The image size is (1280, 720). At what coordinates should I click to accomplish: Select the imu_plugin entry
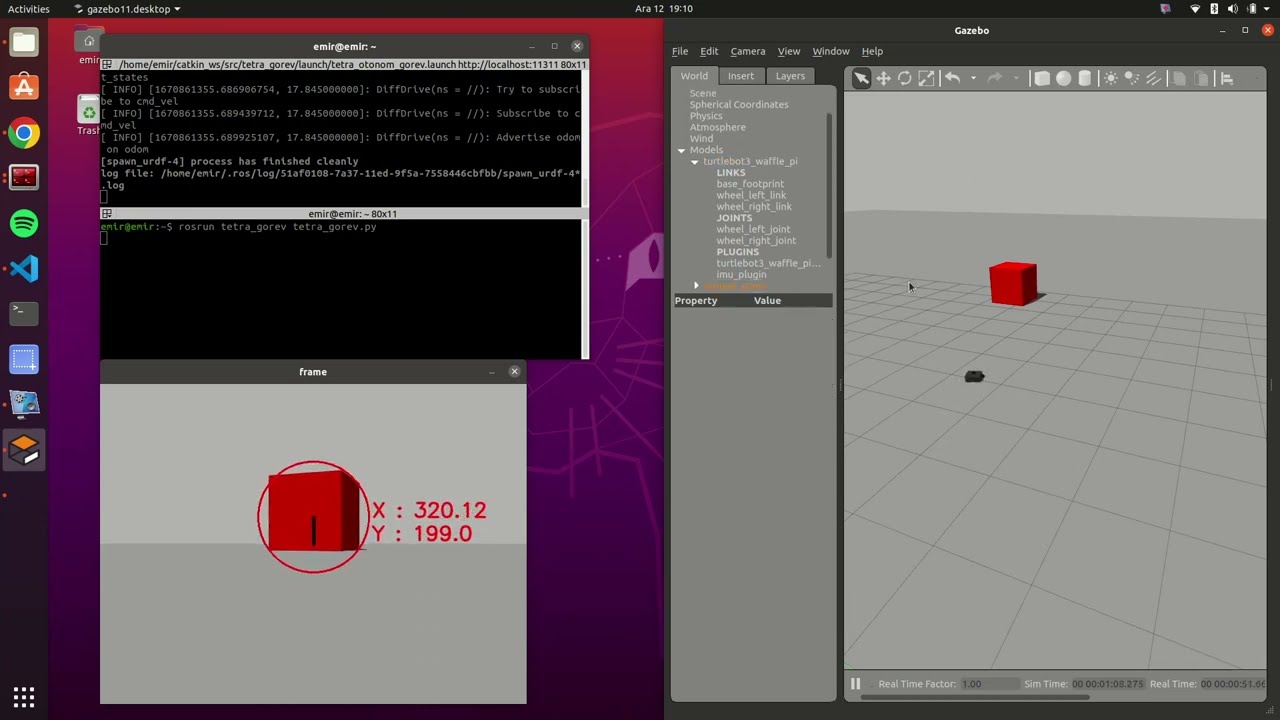click(x=741, y=275)
